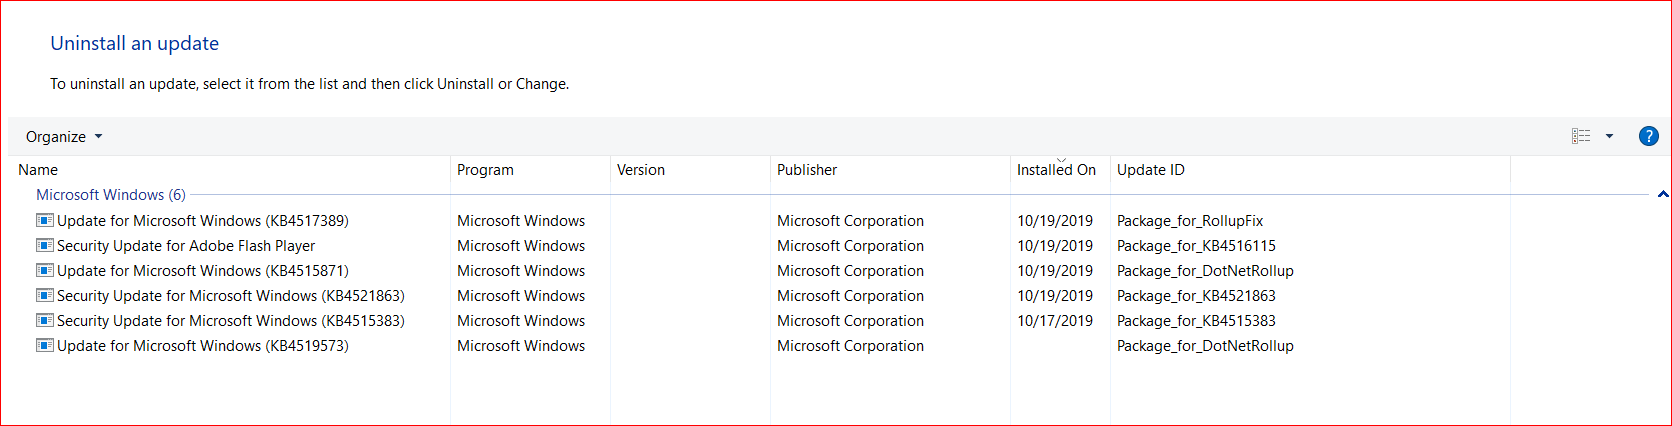Click Package_for_DotNetRollup in the KB4515871 row

1205,271
